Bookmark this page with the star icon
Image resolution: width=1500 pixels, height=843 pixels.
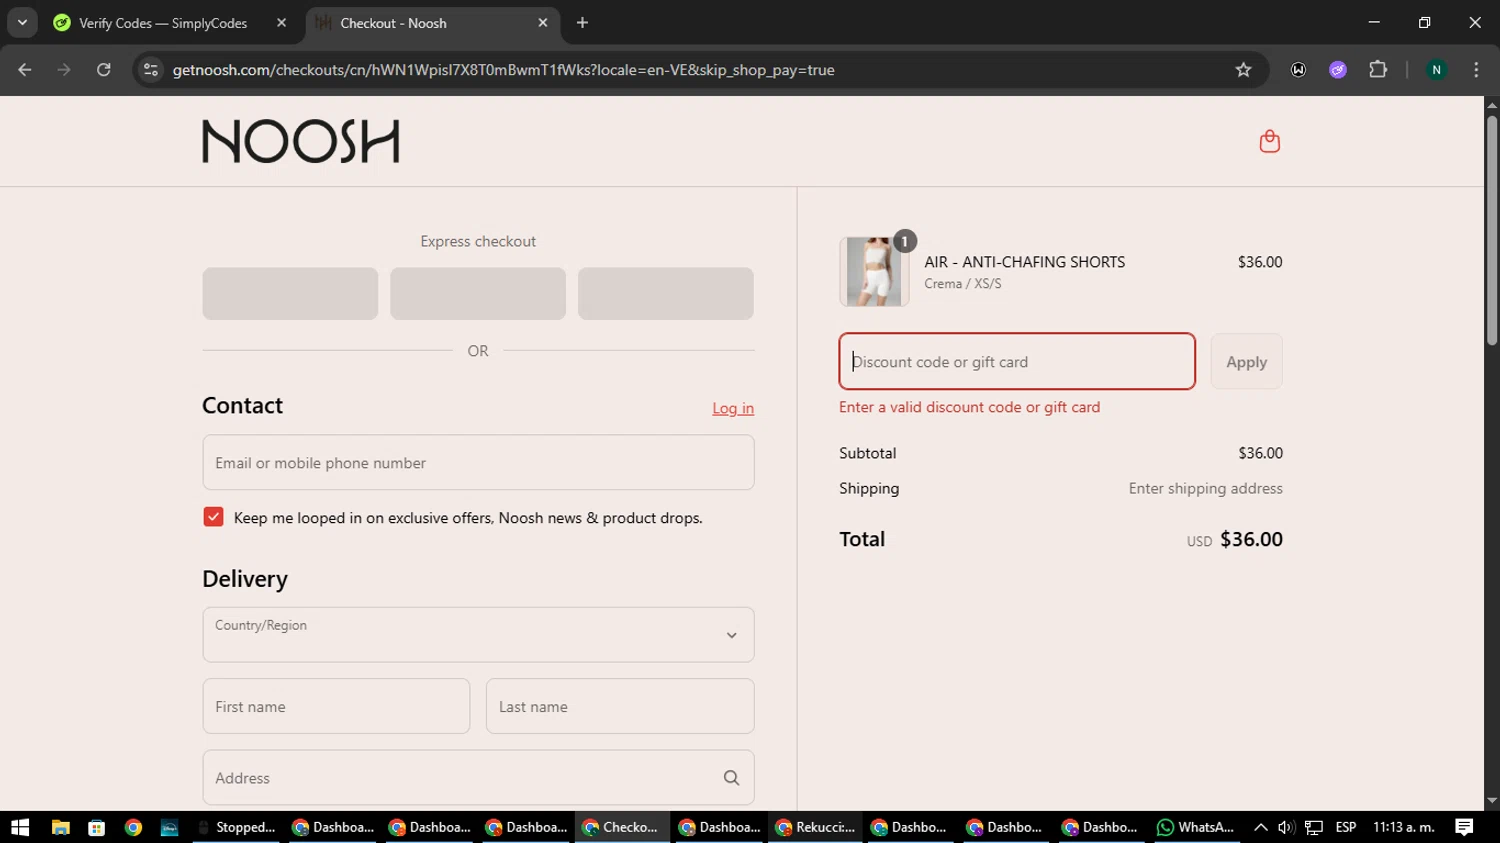click(x=1243, y=70)
